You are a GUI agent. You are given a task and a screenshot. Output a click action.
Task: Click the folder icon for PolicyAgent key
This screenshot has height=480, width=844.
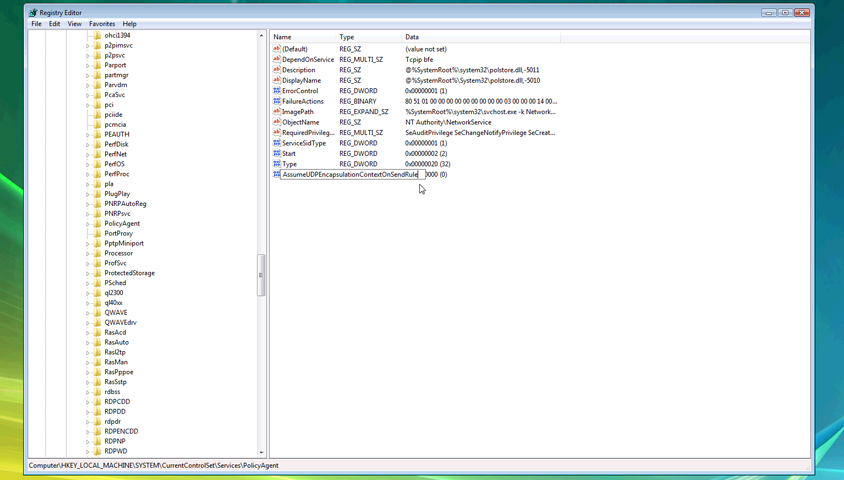tap(97, 223)
